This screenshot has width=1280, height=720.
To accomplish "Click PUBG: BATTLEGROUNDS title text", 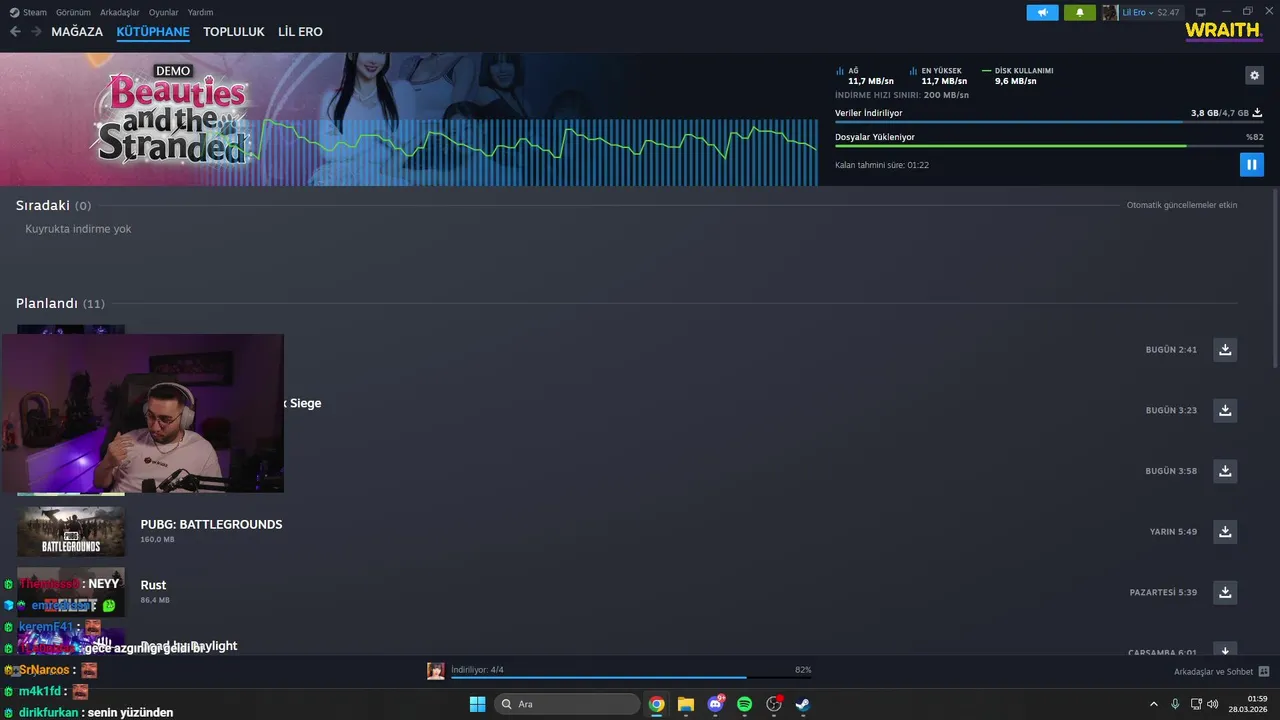I will (211, 524).
